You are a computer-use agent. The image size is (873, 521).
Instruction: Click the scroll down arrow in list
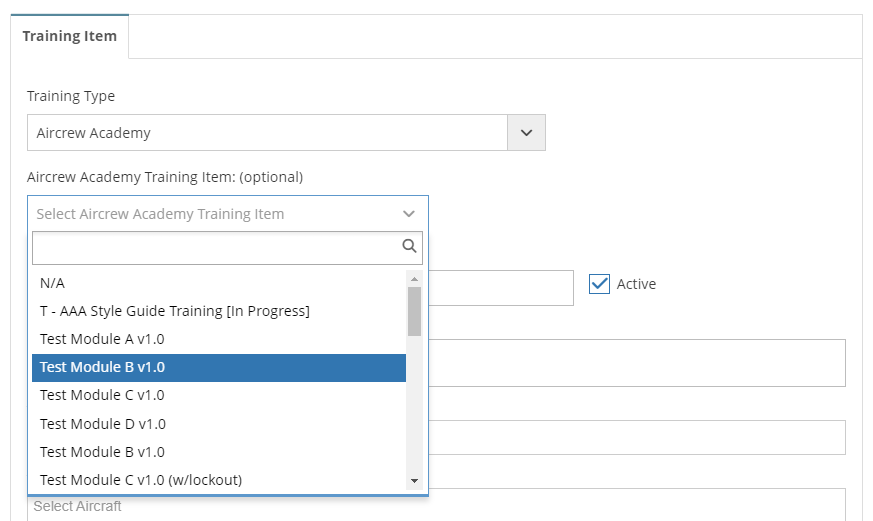tap(414, 480)
